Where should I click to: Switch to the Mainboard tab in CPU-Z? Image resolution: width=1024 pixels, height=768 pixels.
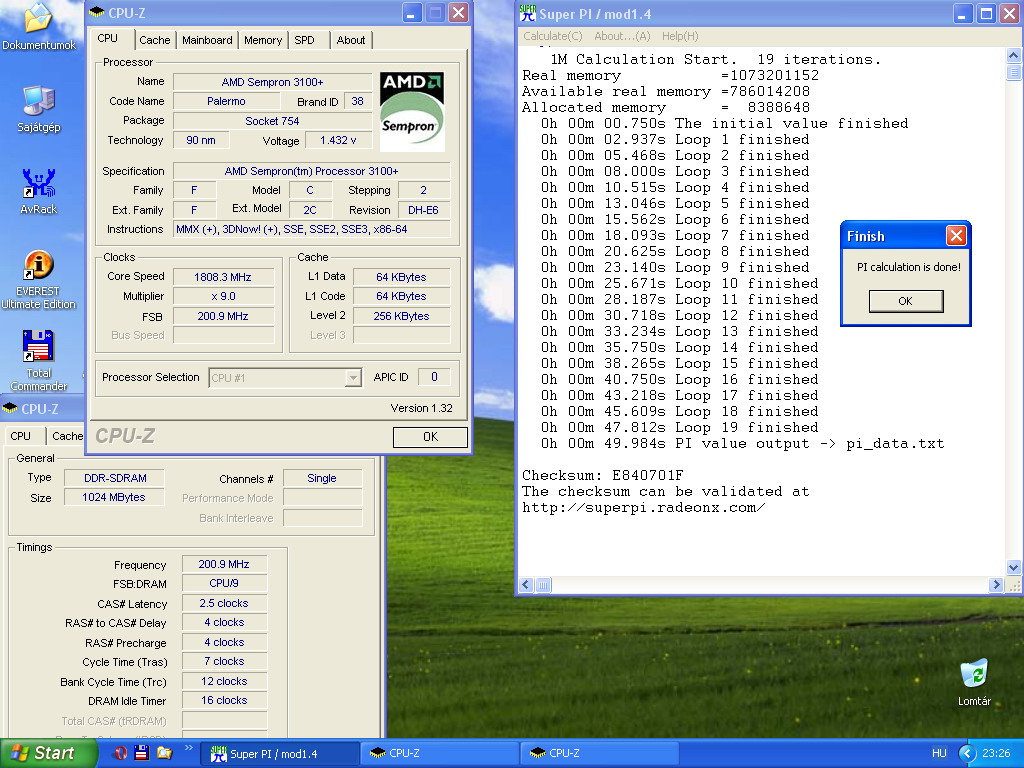[x=207, y=40]
